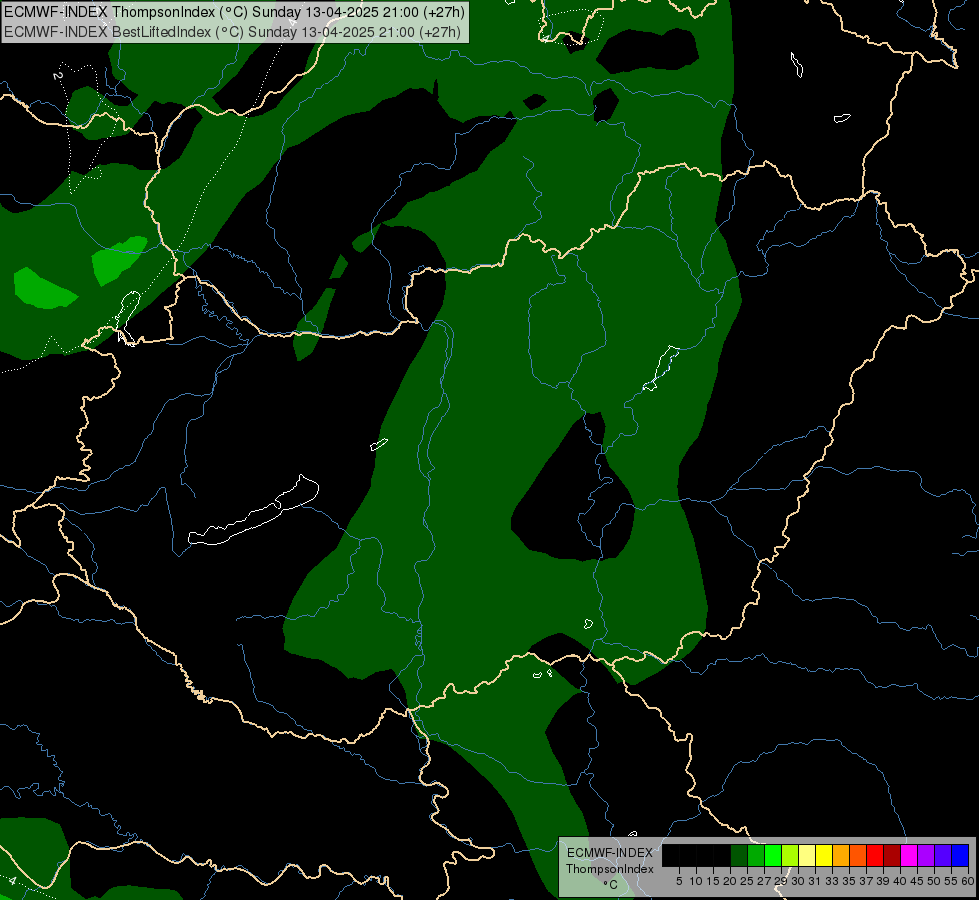Pick the orange 33-35 legend swatch
This screenshot has width=979, height=900.
(841, 855)
